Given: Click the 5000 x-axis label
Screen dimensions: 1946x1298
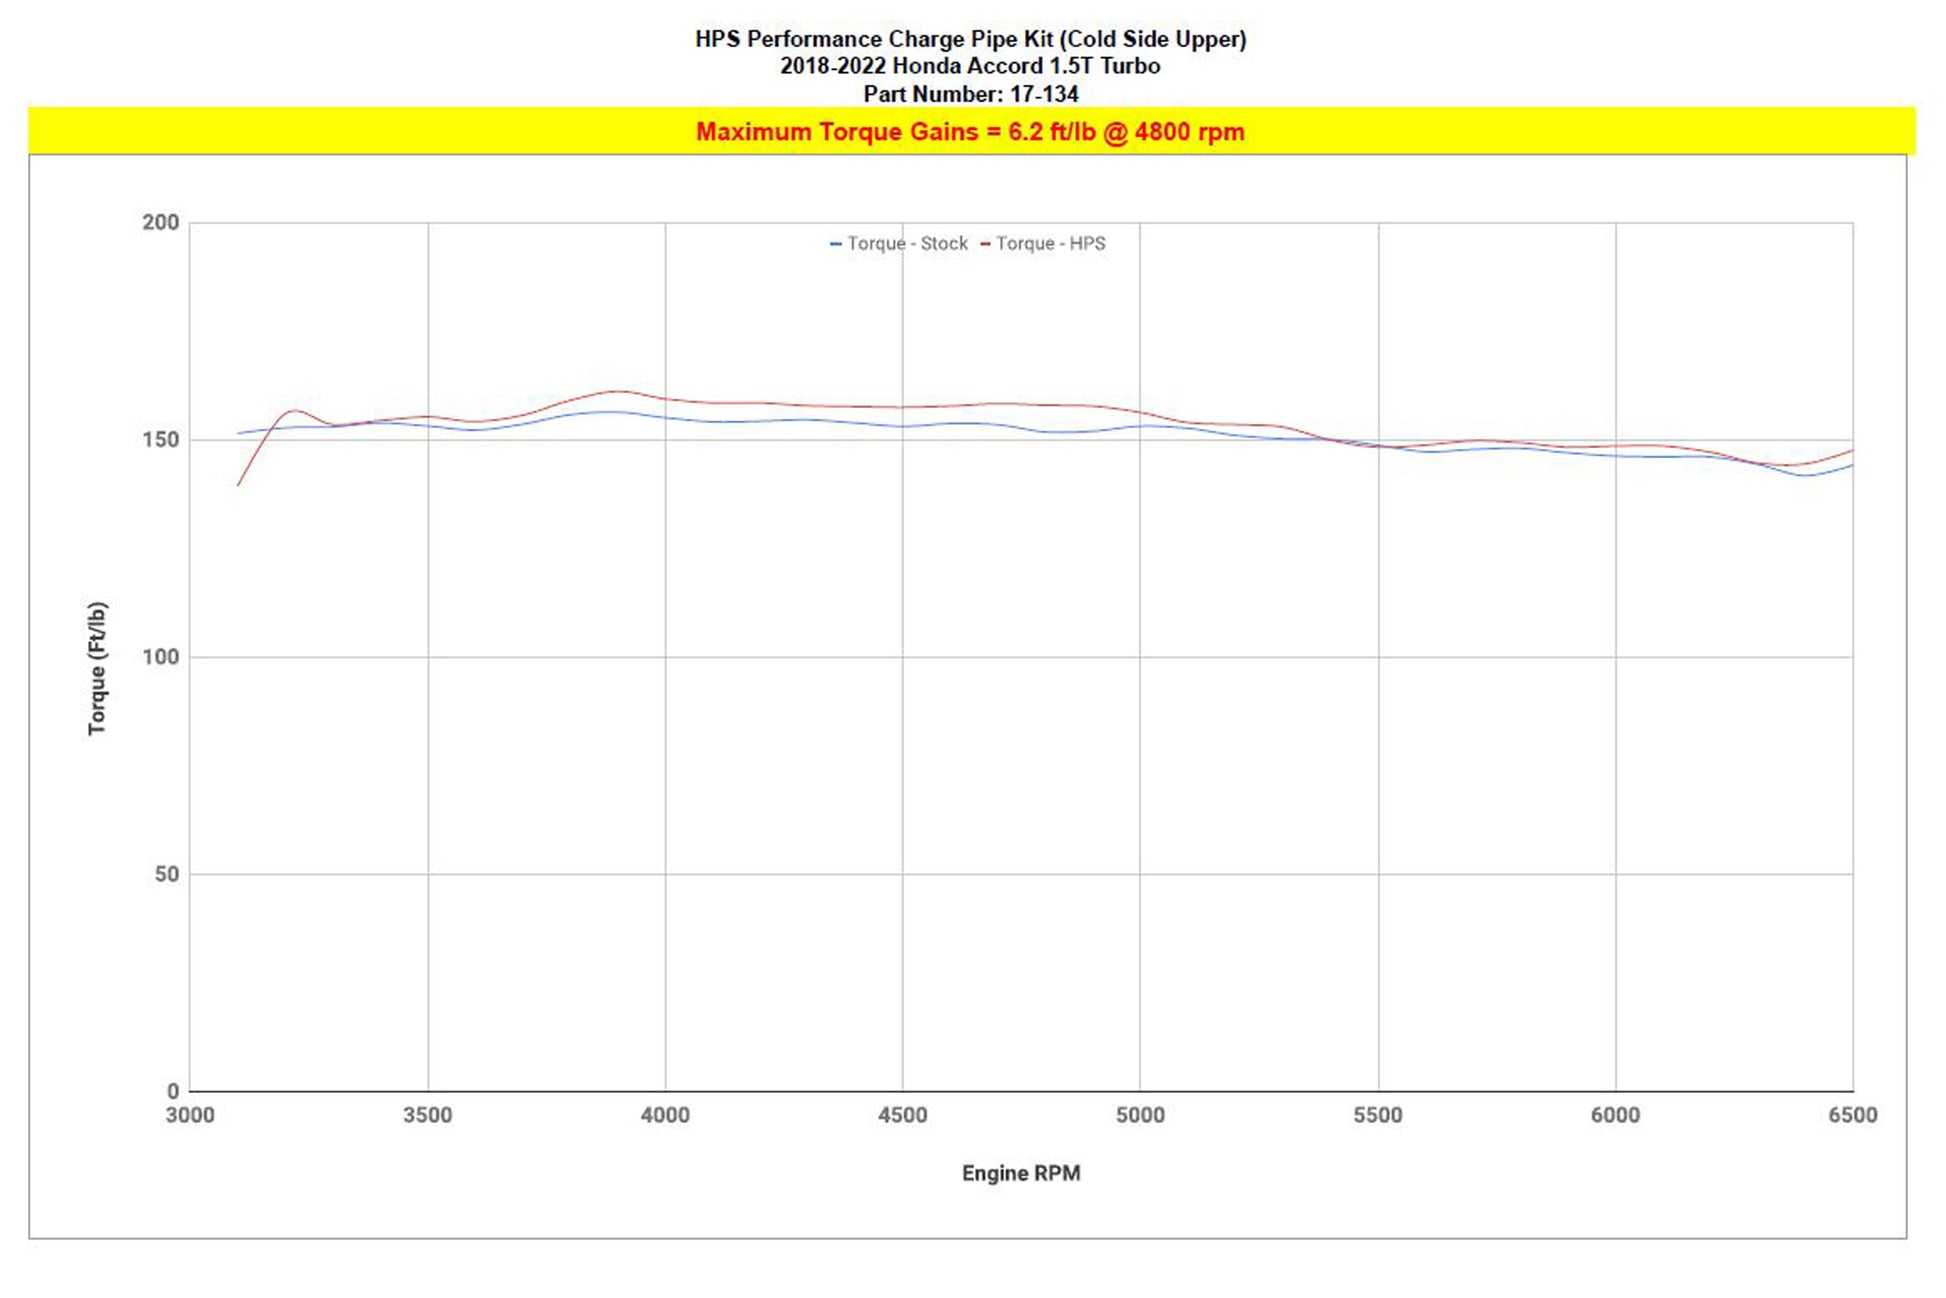Looking at the screenshot, I should [x=1140, y=1115].
